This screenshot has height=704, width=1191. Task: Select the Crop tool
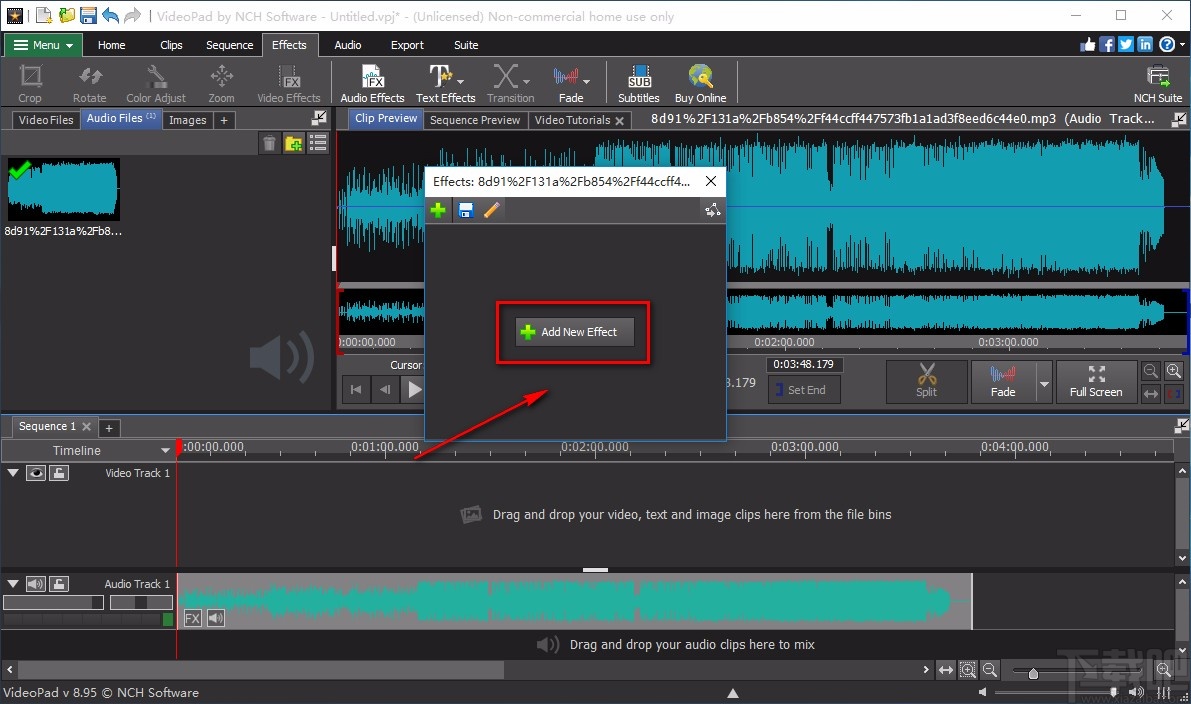point(29,82)
